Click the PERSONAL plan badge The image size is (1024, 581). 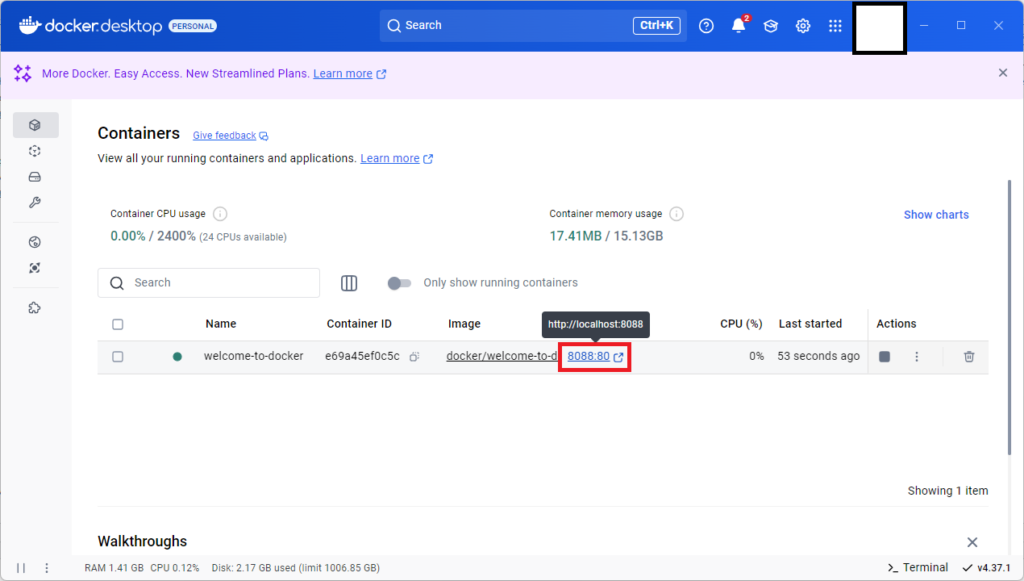coord(193,26)
